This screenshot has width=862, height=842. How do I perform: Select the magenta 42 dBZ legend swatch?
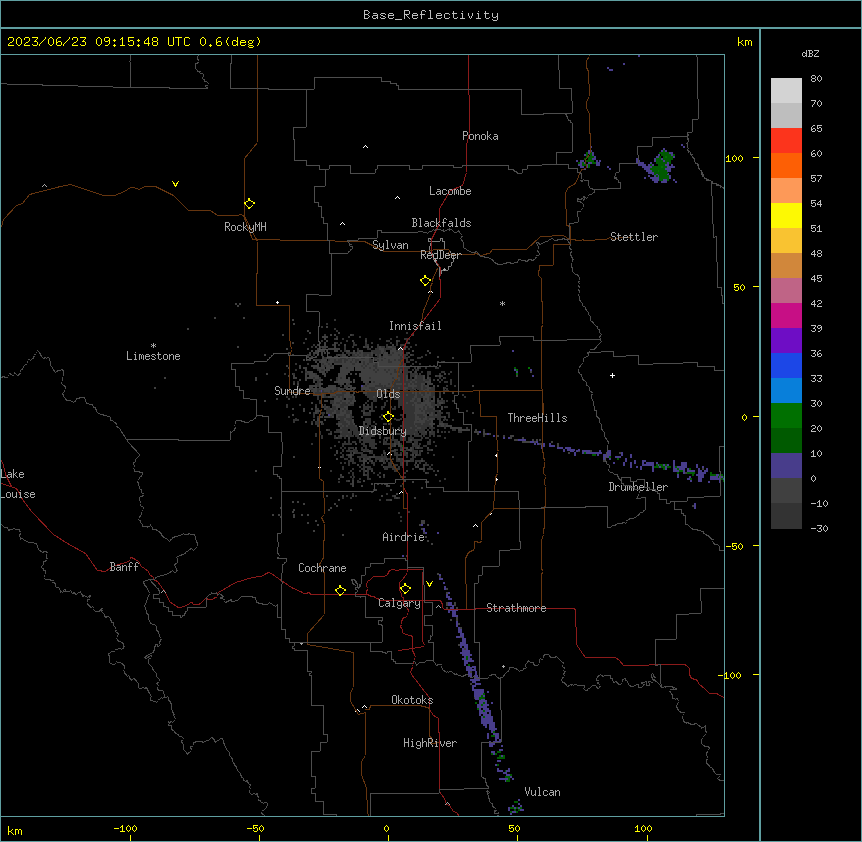786,315
